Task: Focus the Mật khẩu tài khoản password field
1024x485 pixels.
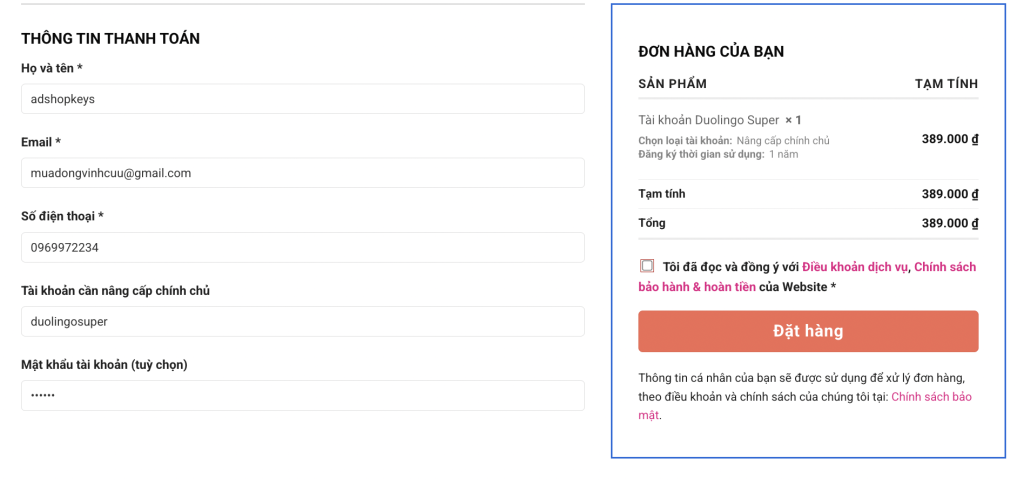Action: point(302,395)
